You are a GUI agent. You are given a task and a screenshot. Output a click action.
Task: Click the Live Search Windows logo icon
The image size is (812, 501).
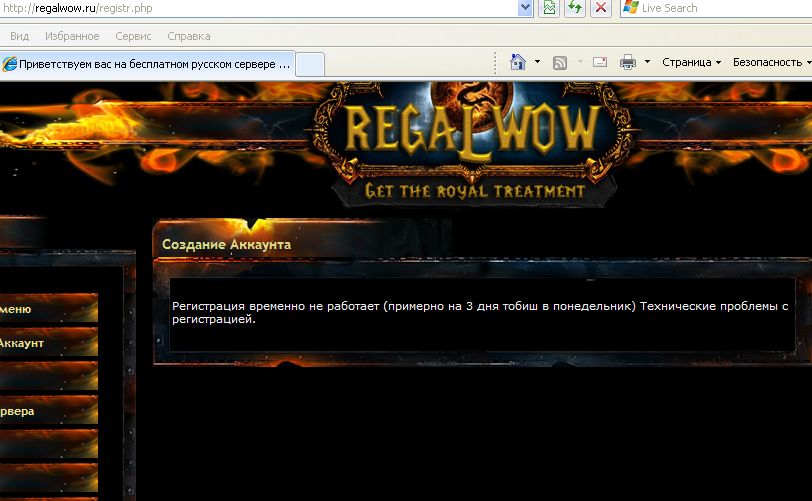tap(630, 8)
